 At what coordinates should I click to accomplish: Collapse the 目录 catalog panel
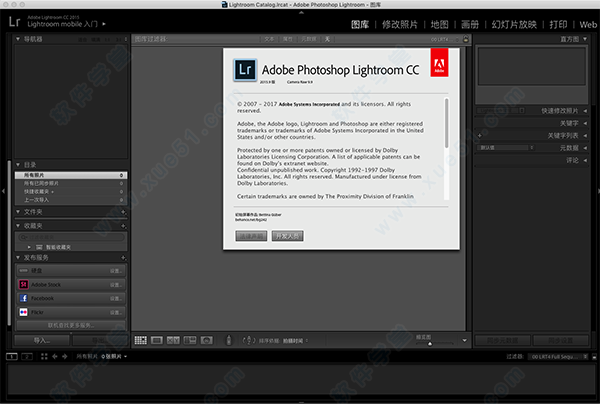click(x=18, y=165)
